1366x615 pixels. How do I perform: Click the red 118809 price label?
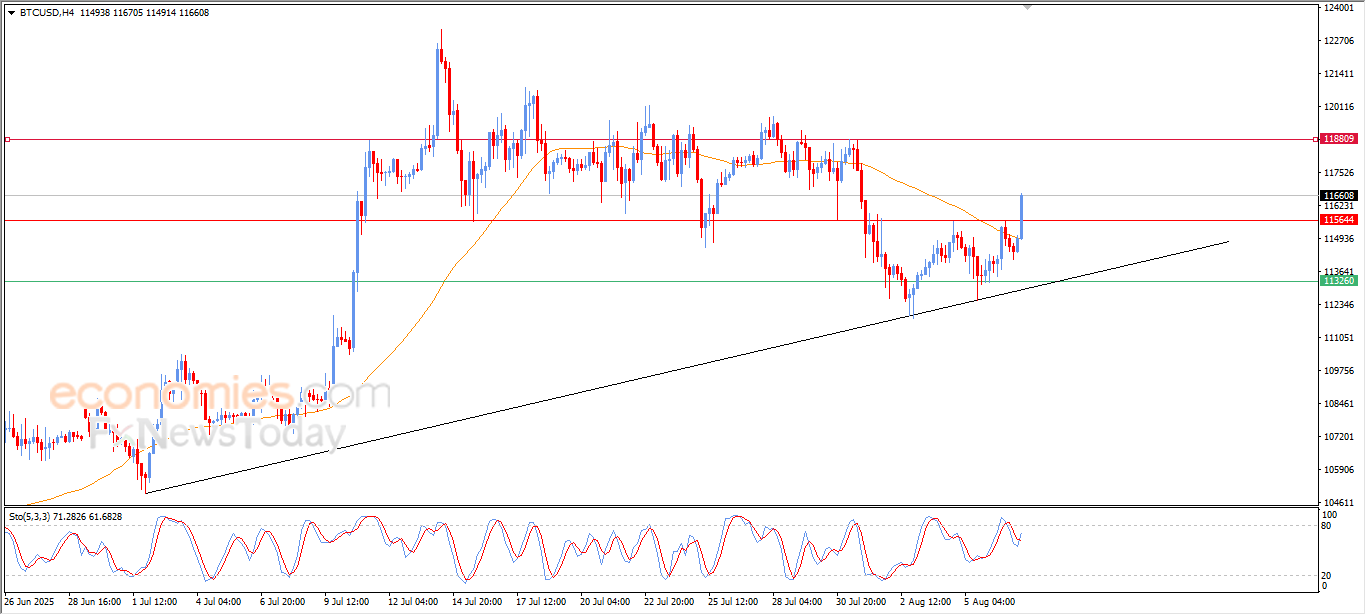pyautogui.click(x=1338, y=139)
